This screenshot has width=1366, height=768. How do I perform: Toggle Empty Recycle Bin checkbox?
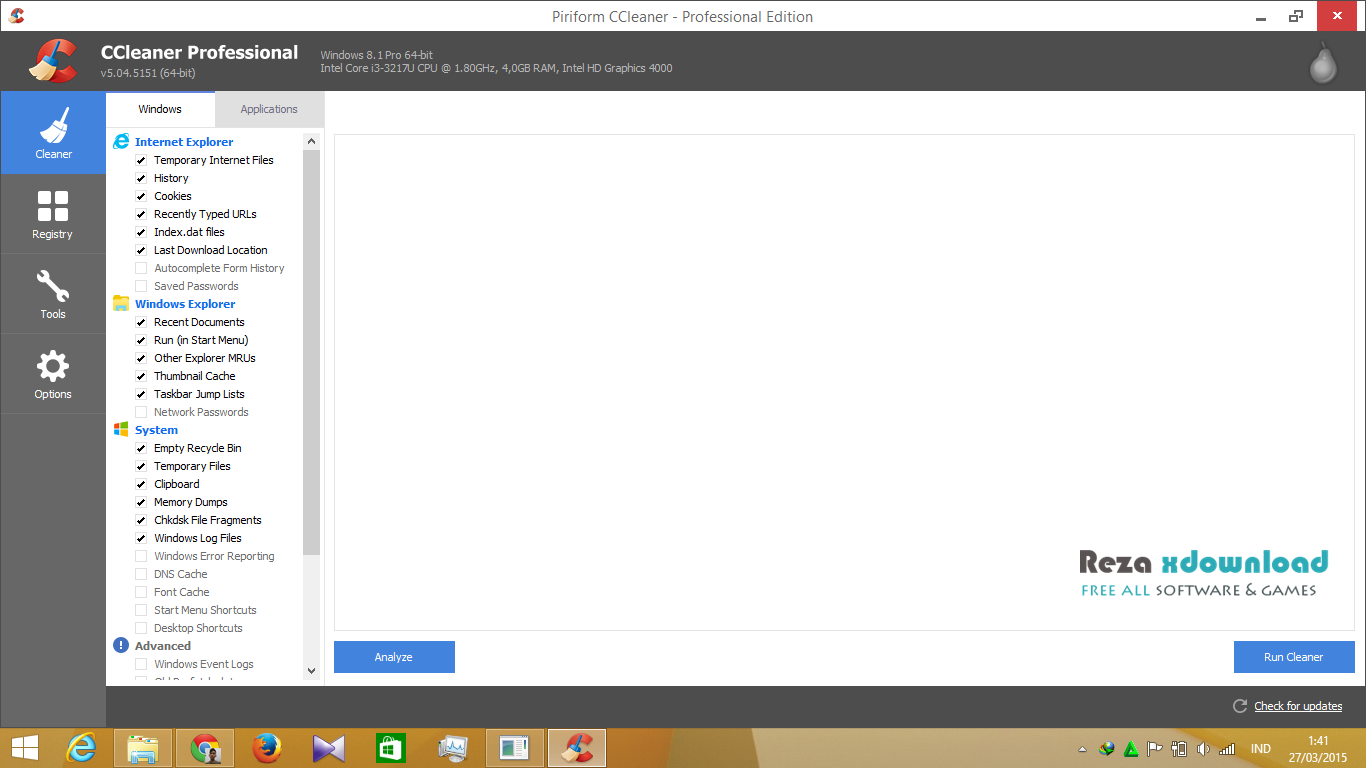coord(141,448)
